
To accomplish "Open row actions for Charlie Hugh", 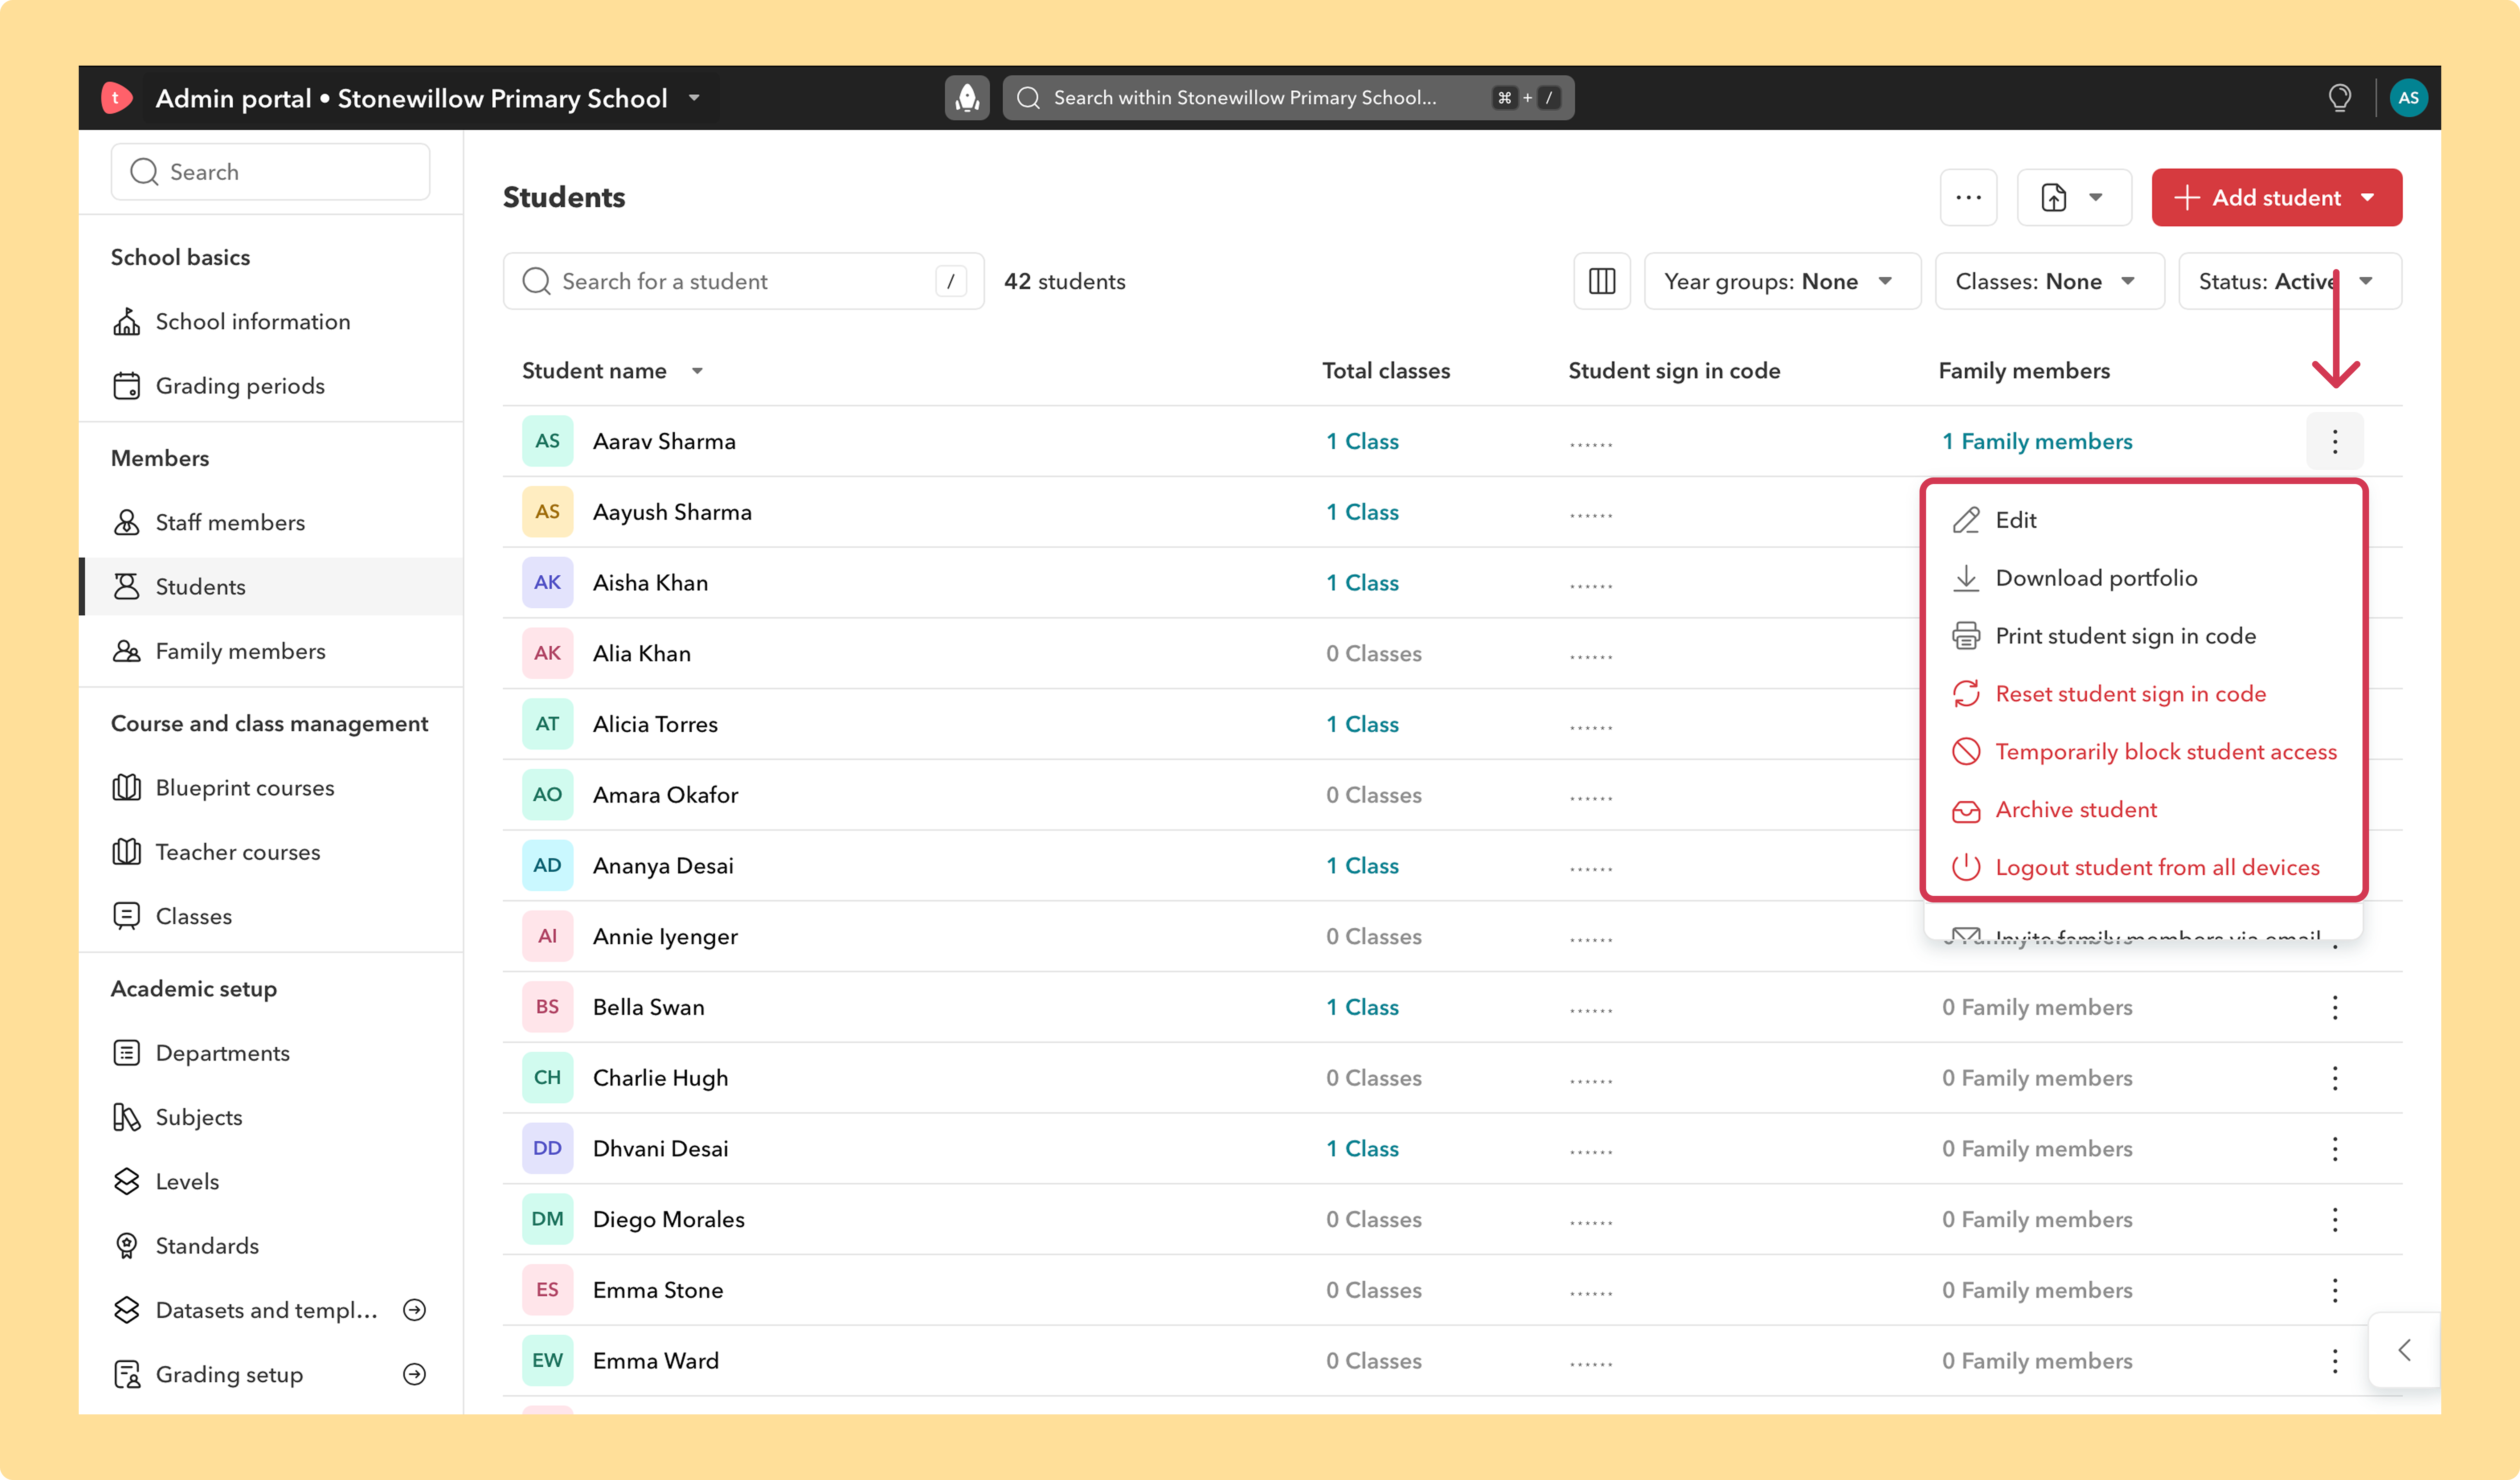I will point(2335,1078).
